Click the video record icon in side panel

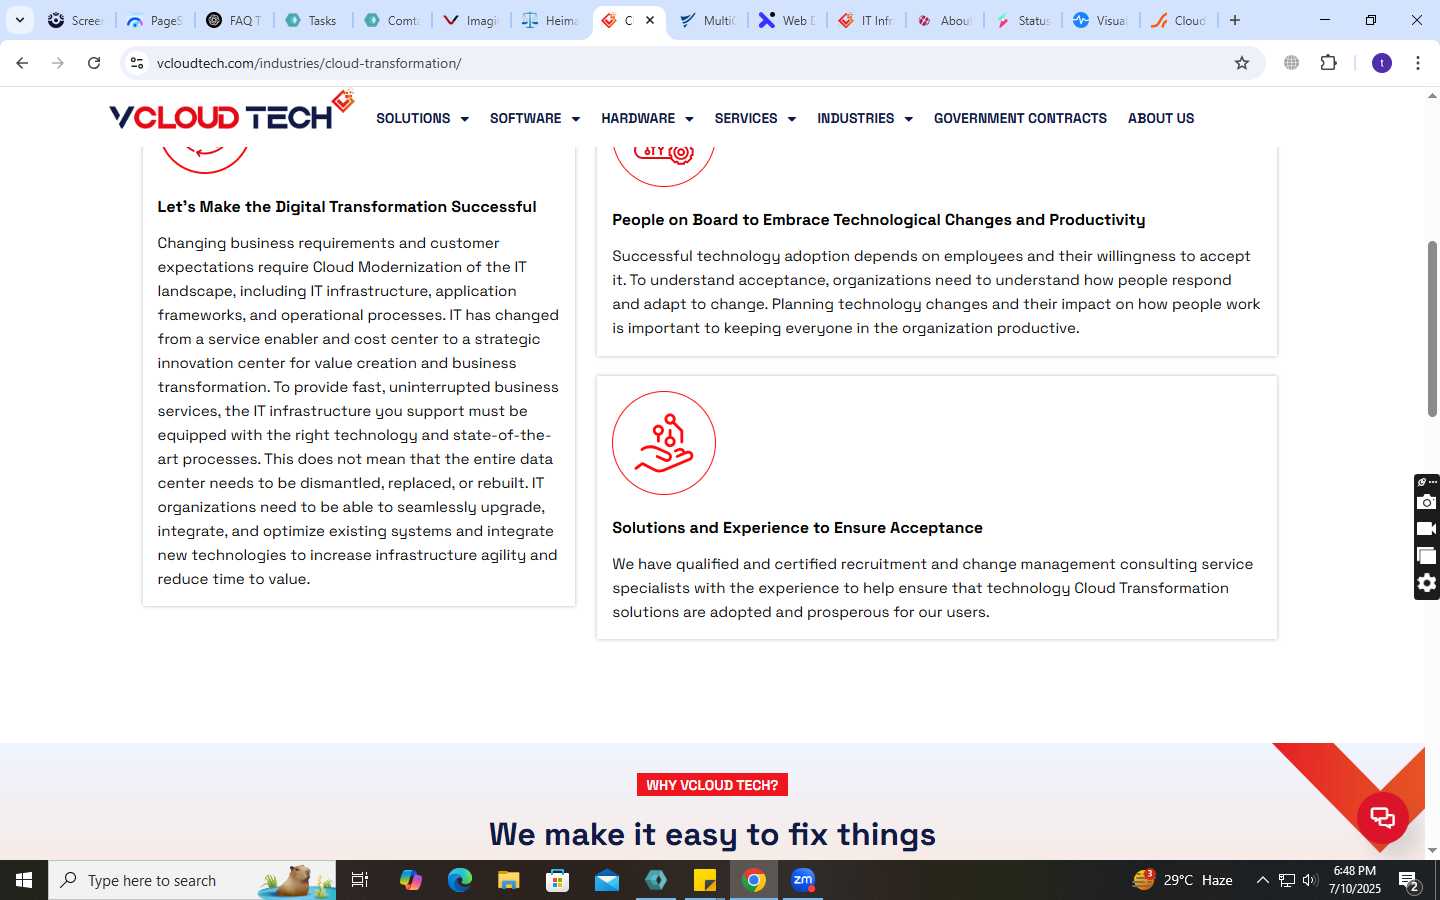[1427, 529]
